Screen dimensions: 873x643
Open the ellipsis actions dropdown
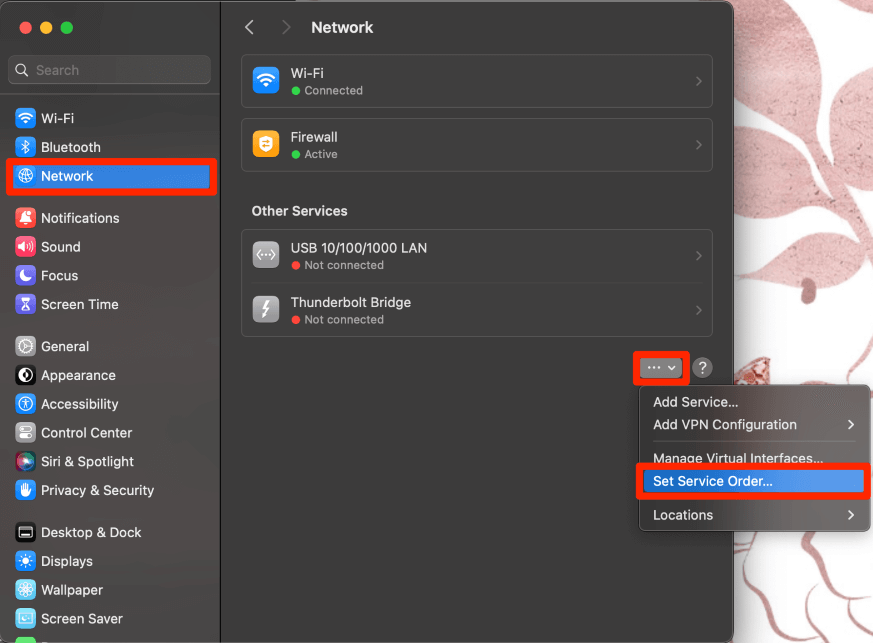[x=662, y=368]
